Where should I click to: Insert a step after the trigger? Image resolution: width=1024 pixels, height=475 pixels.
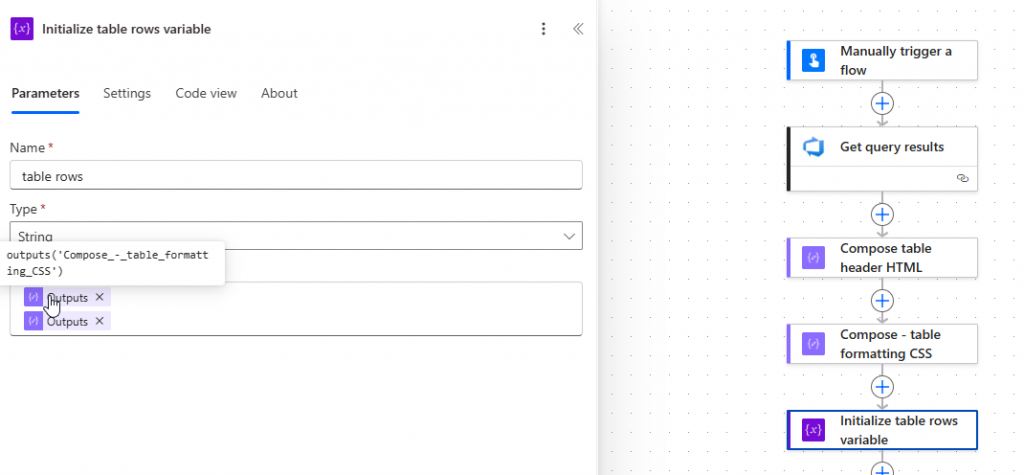(882, 103)
